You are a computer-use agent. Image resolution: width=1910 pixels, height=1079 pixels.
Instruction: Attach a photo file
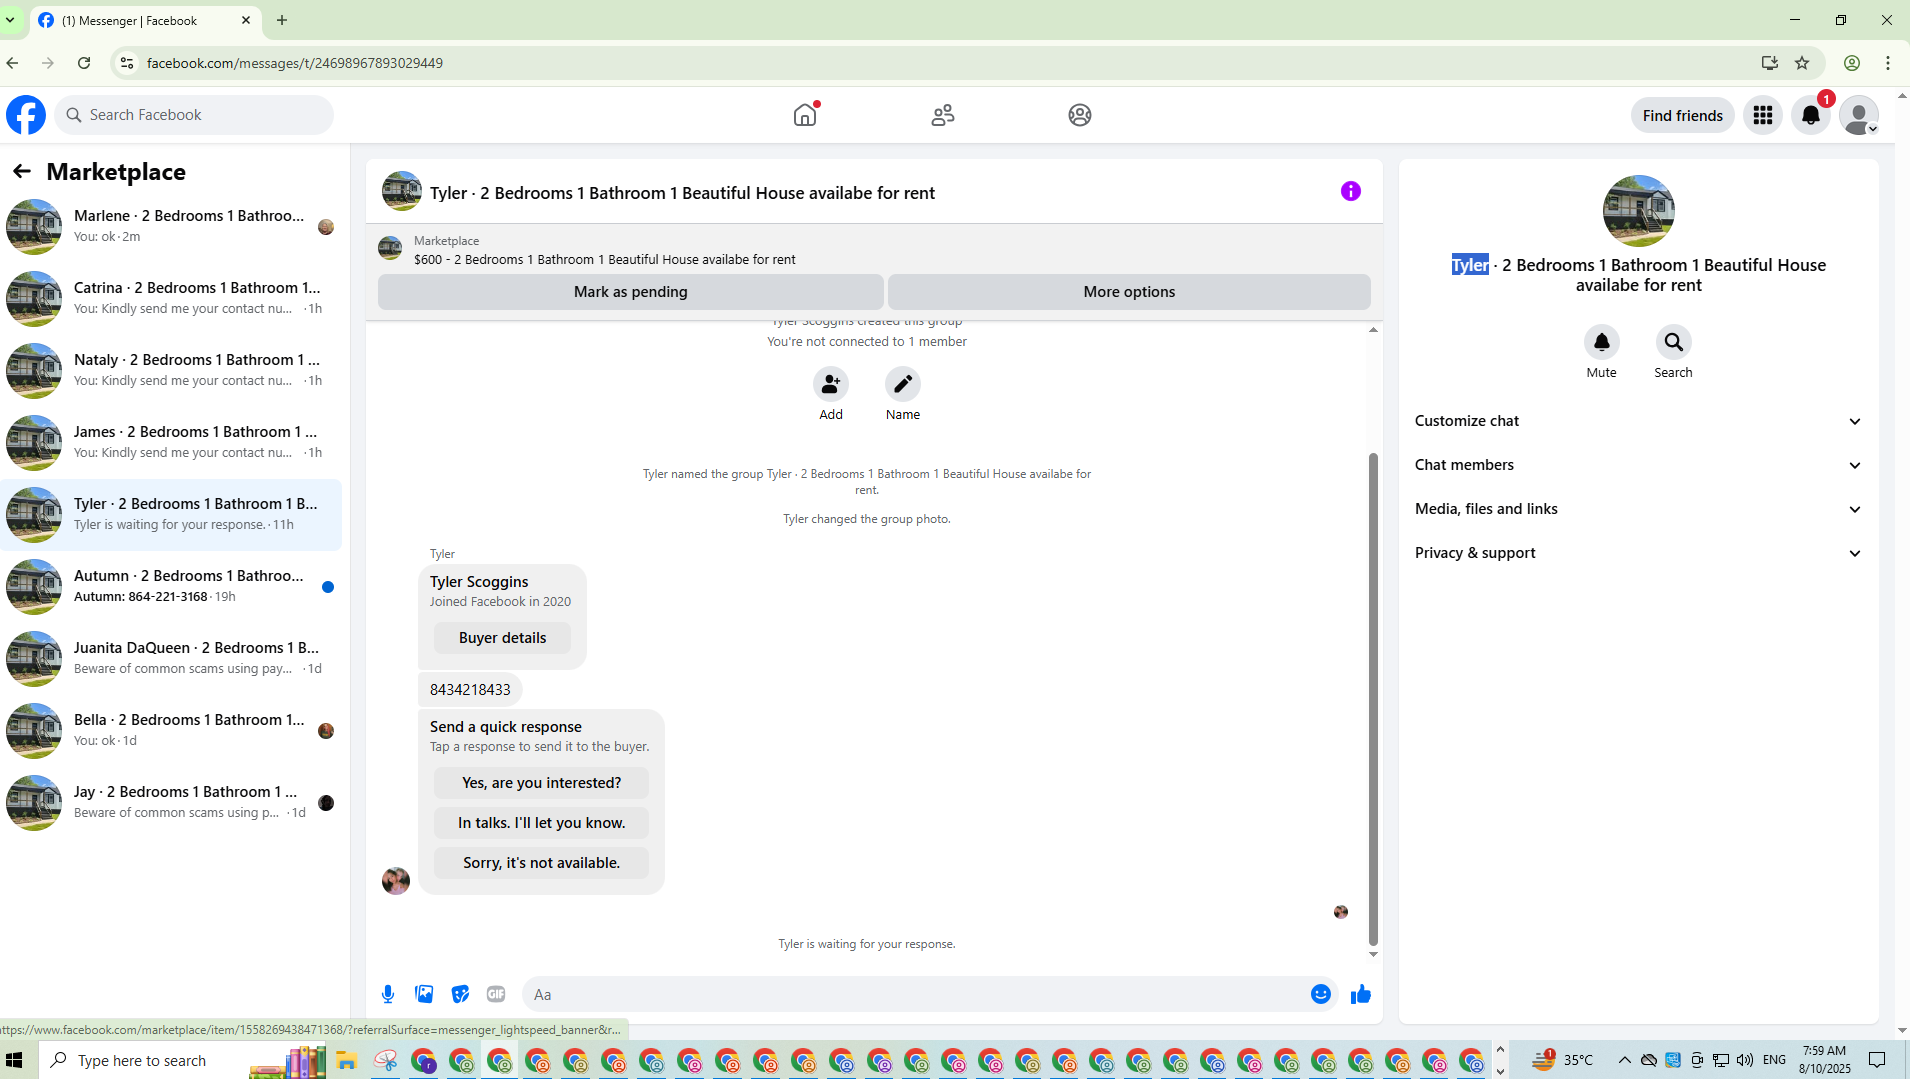tap(424, 994)
